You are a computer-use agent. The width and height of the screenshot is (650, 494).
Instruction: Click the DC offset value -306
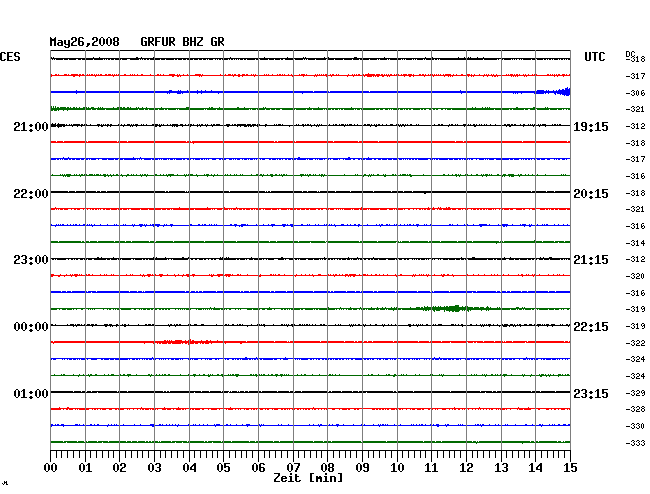pyautogui.click(x=635, y=93)
